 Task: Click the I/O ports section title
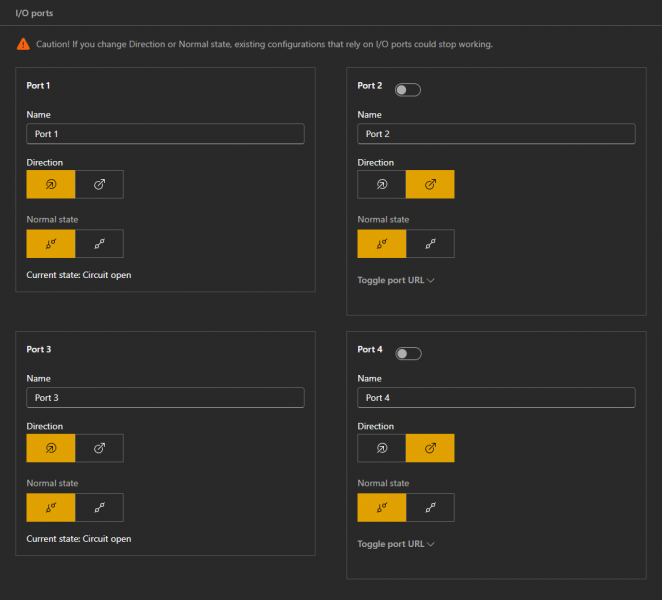click(x=34, y=13)
